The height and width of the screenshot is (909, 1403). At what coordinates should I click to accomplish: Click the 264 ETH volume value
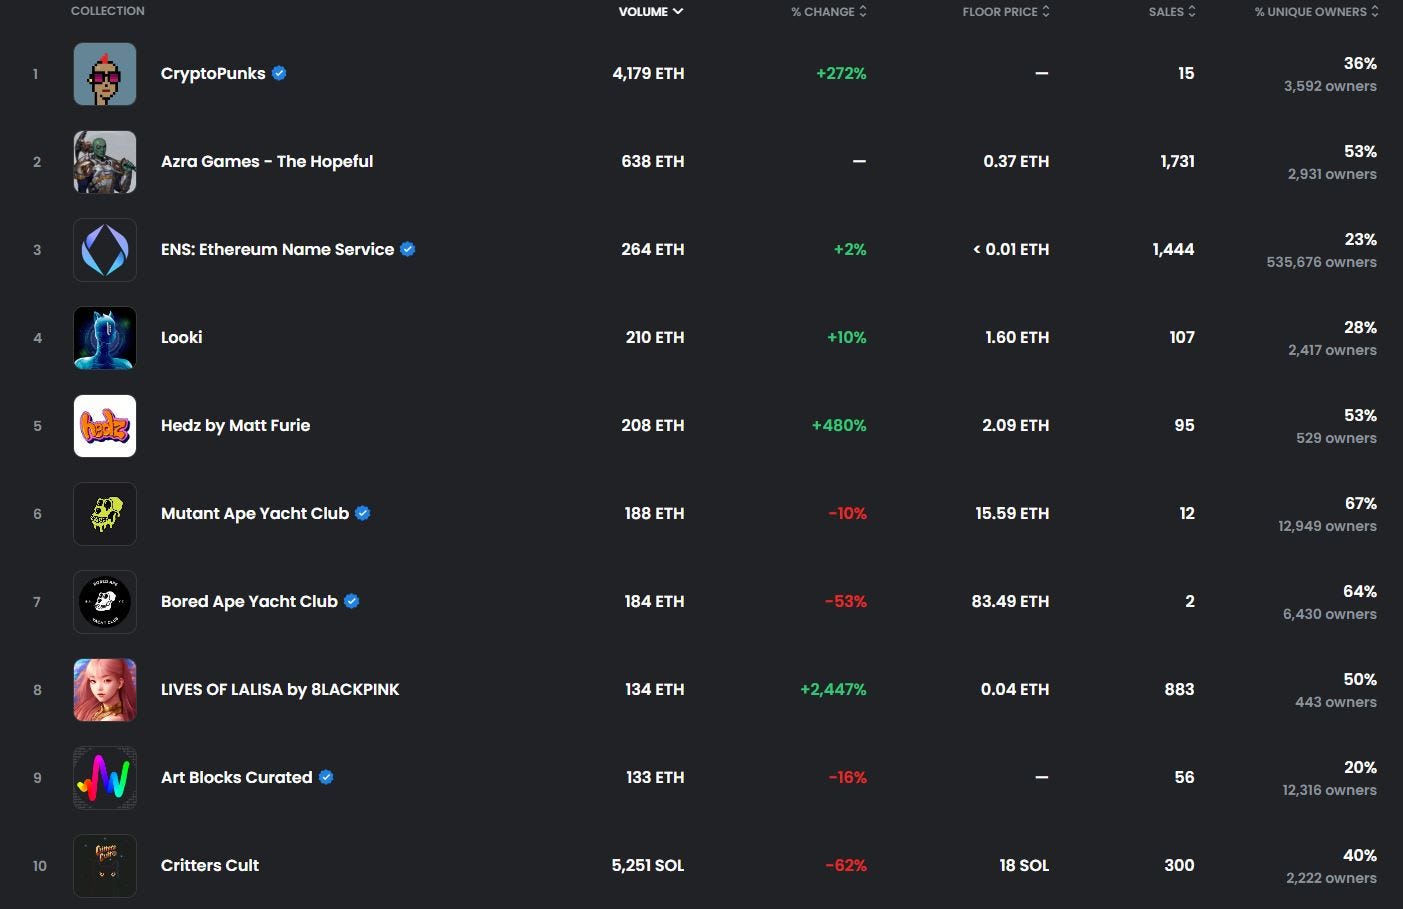653,249
